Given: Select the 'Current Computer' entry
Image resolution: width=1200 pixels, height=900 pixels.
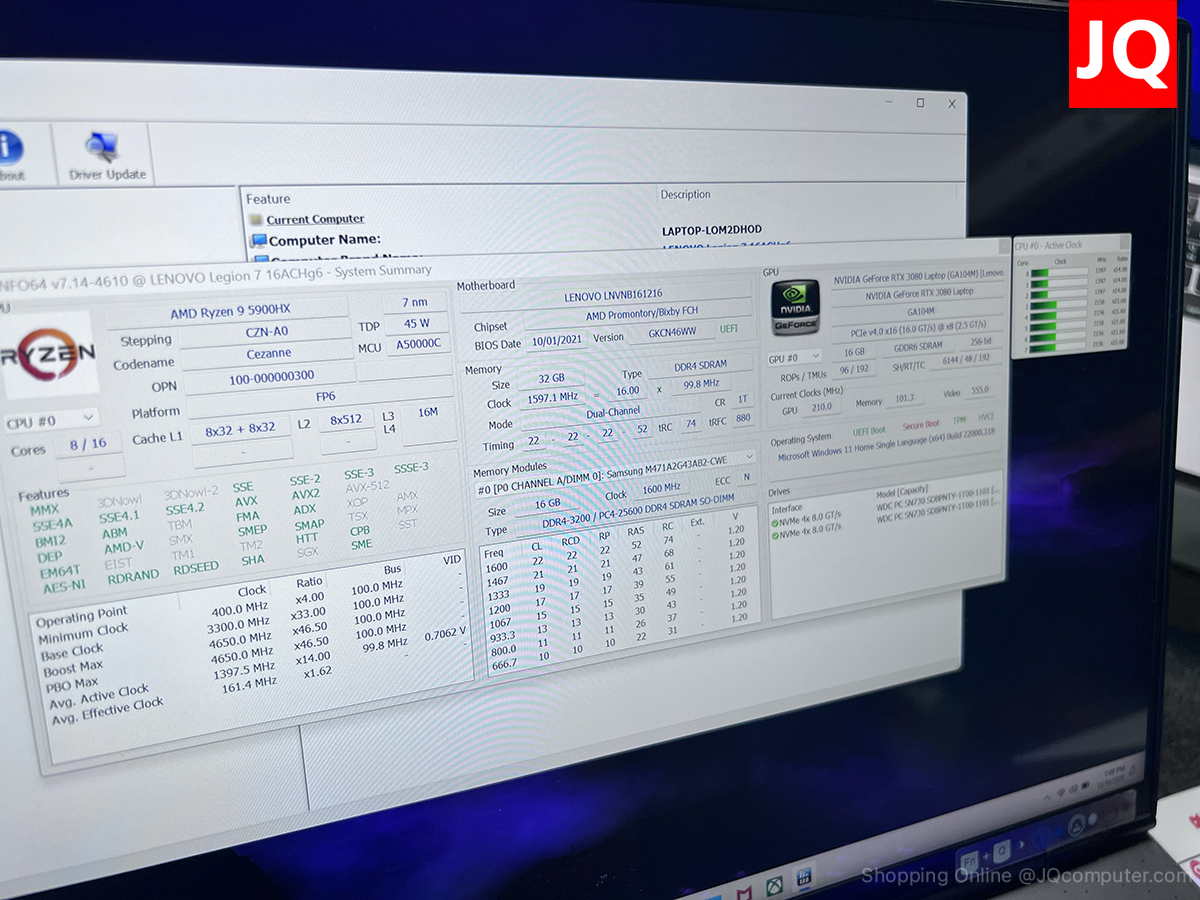Looking at the screenshot, I should coord(315,219).
